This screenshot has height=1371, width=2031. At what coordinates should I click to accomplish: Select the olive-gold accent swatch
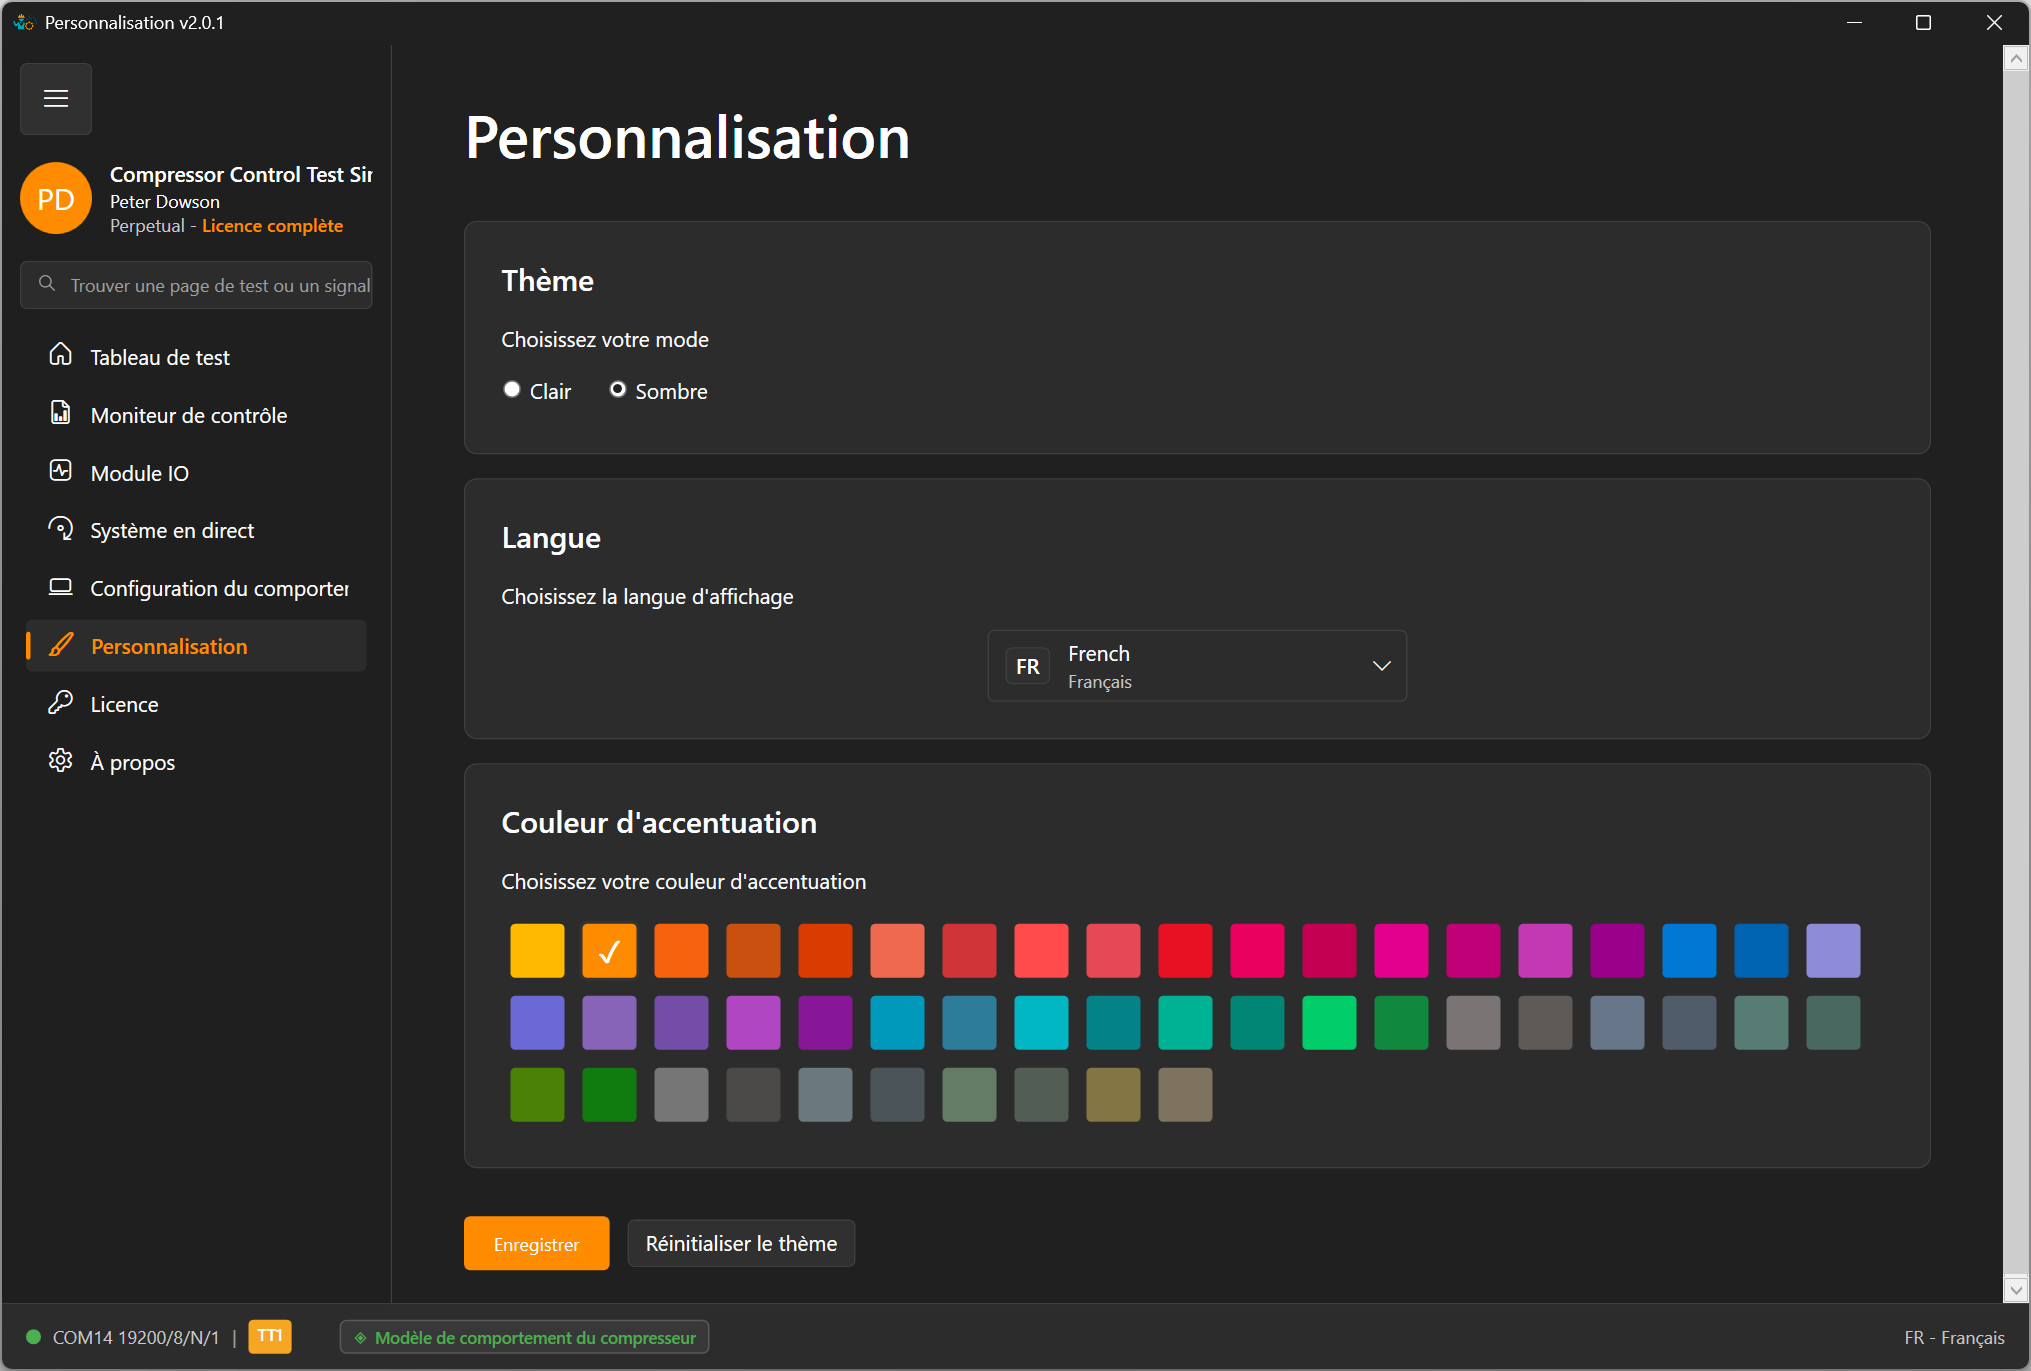pyautogui.click(x=1113, y=1094)
